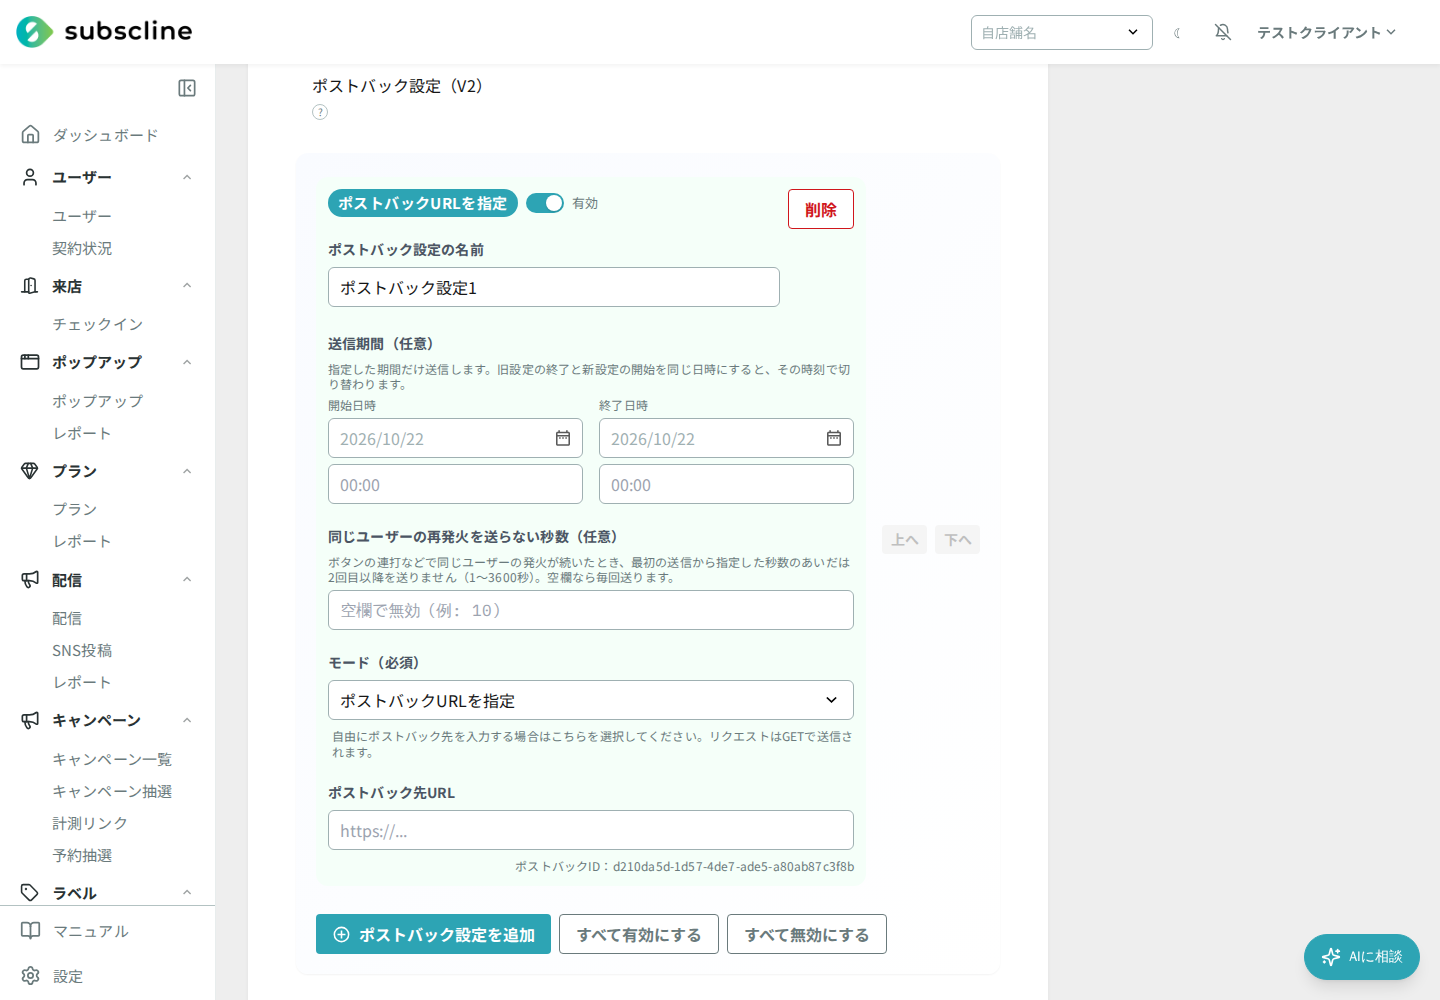Open 設定 in the sidebar
The image size is (1440, 1000).
pos(68,976)
